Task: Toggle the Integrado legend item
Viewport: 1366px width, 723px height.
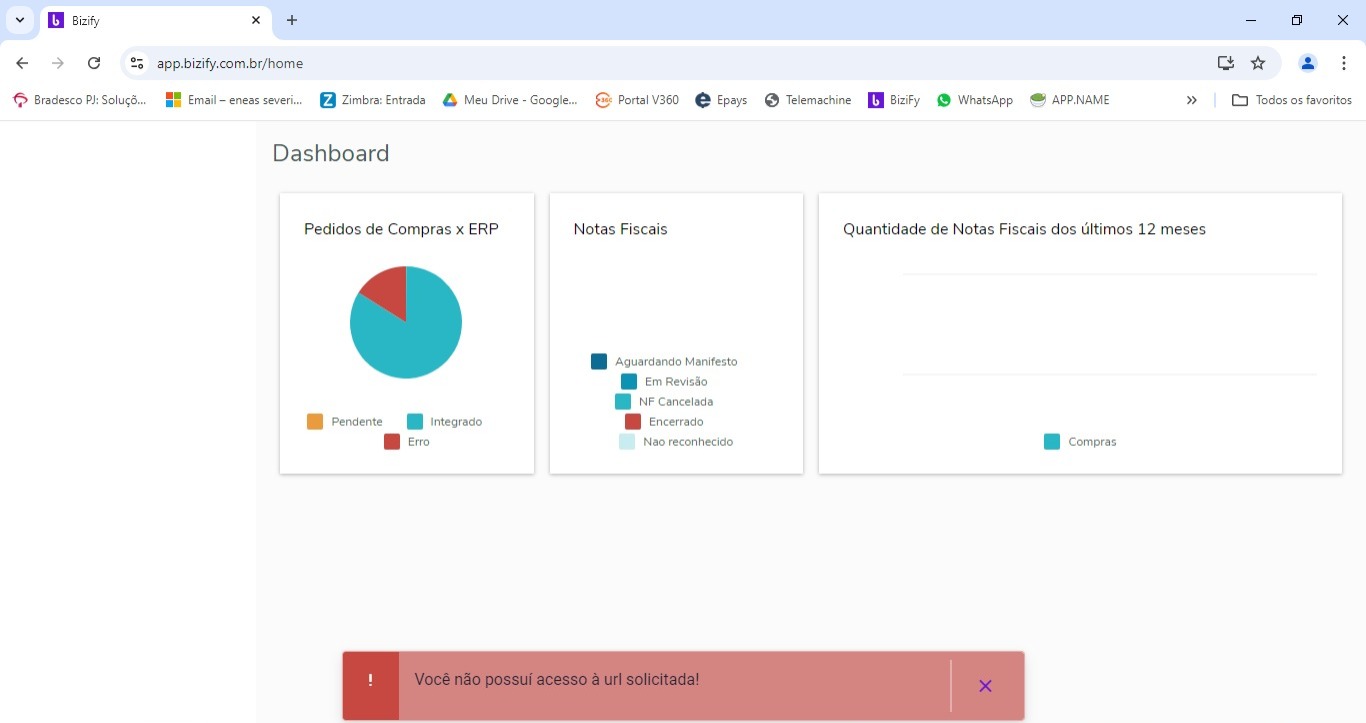Action: point(445,422)
